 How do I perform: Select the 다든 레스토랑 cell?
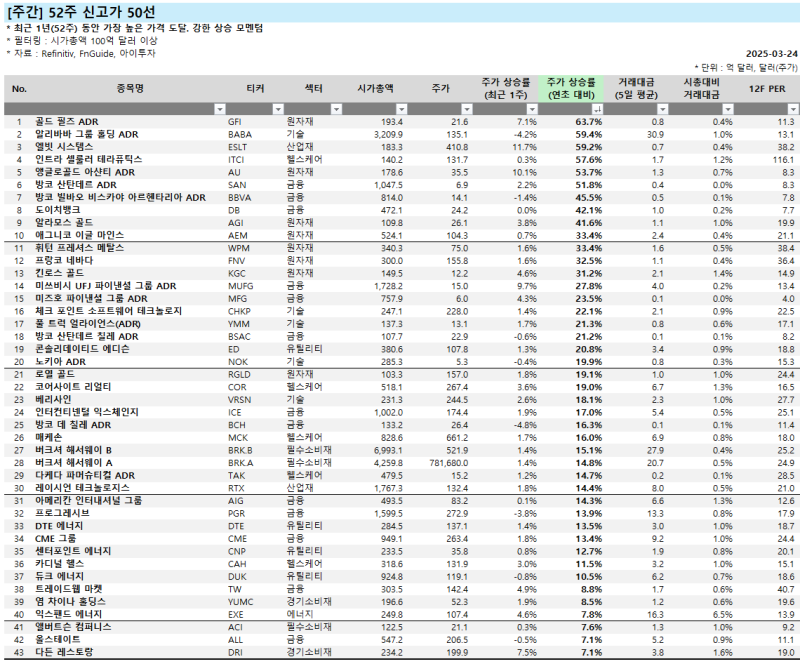pos(64,653)
